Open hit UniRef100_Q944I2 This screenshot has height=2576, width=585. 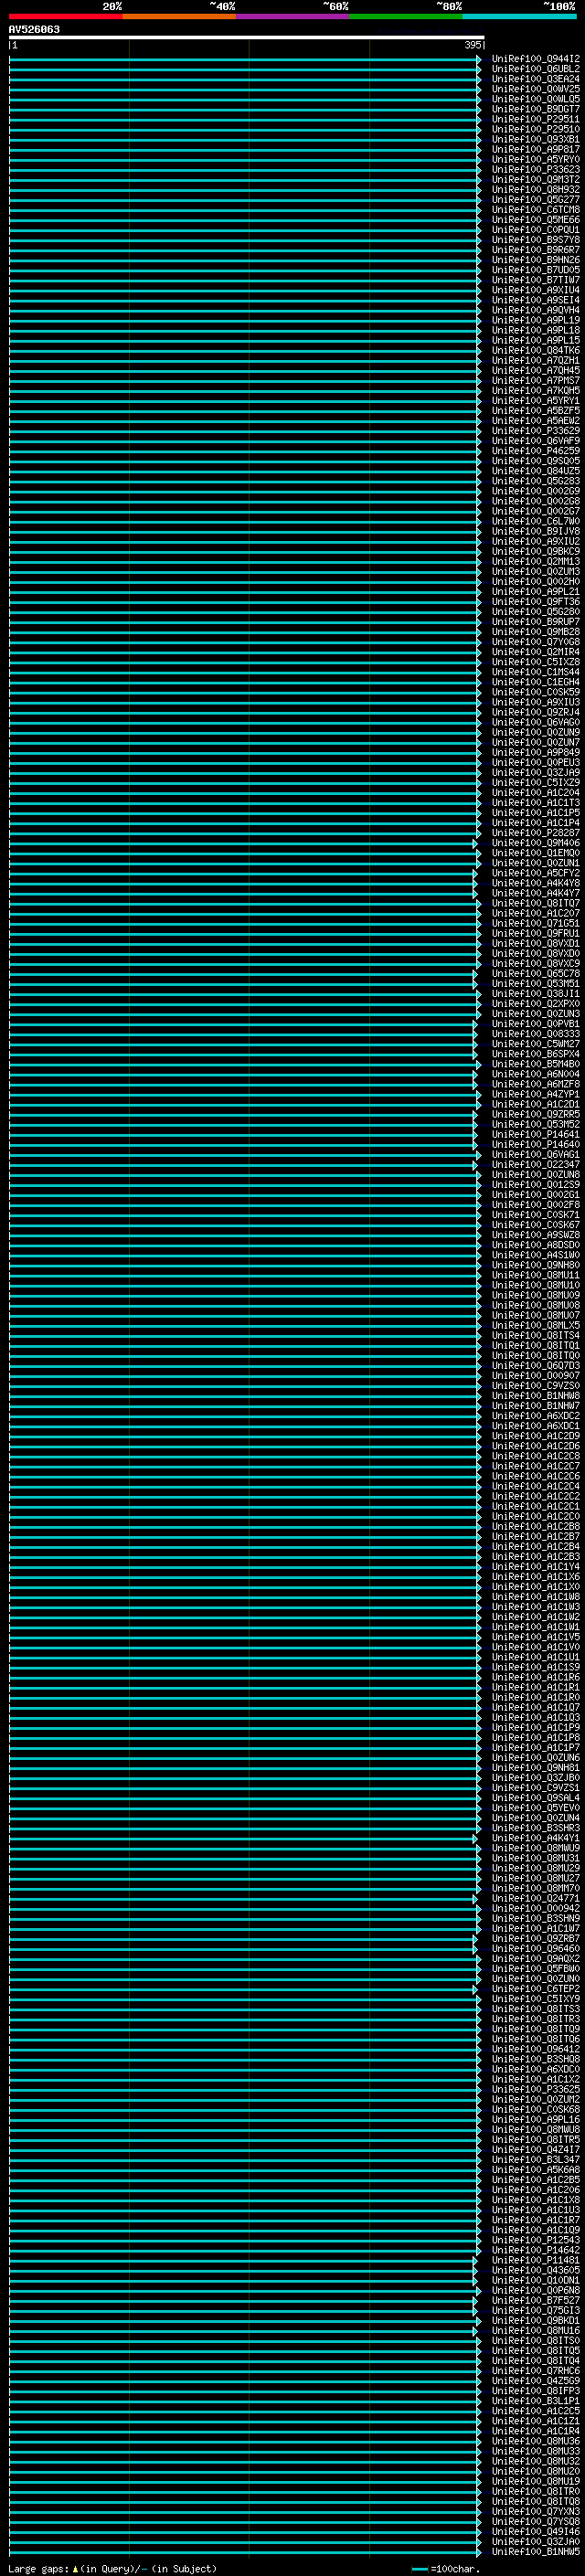536,59
